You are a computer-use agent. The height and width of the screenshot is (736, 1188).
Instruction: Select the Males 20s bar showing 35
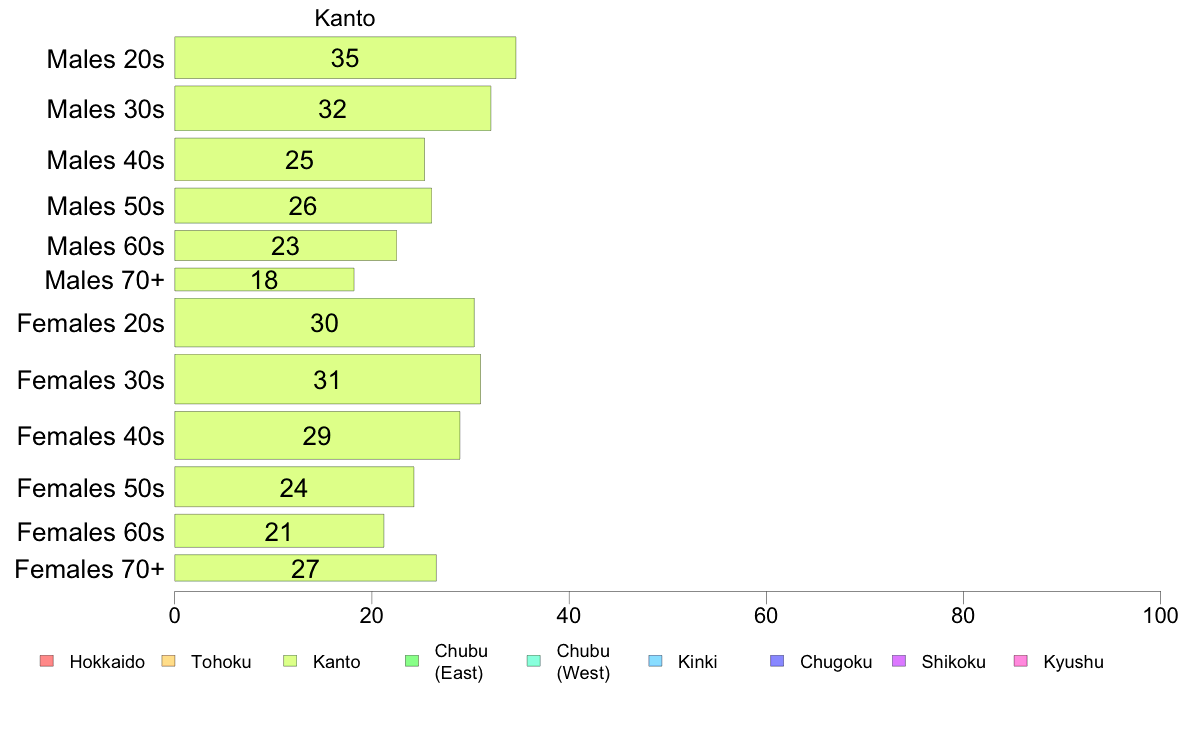coord(345,58)
